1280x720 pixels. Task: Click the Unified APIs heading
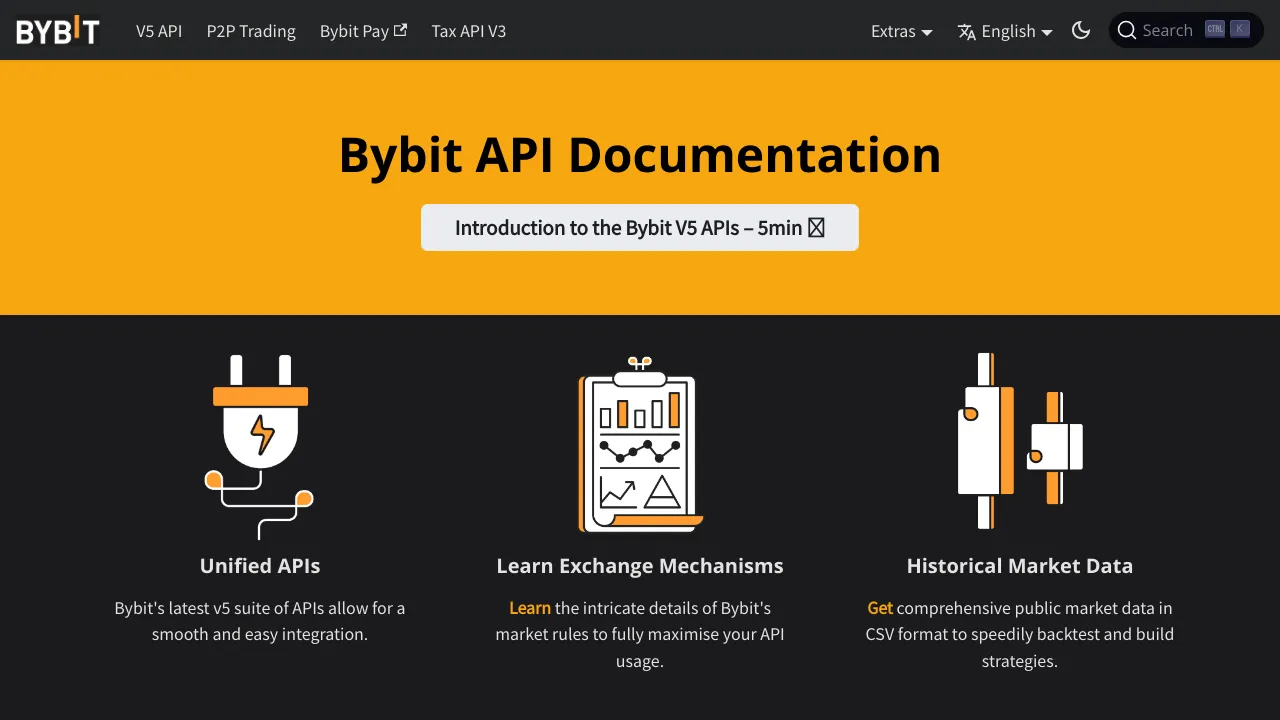[260, 566]
